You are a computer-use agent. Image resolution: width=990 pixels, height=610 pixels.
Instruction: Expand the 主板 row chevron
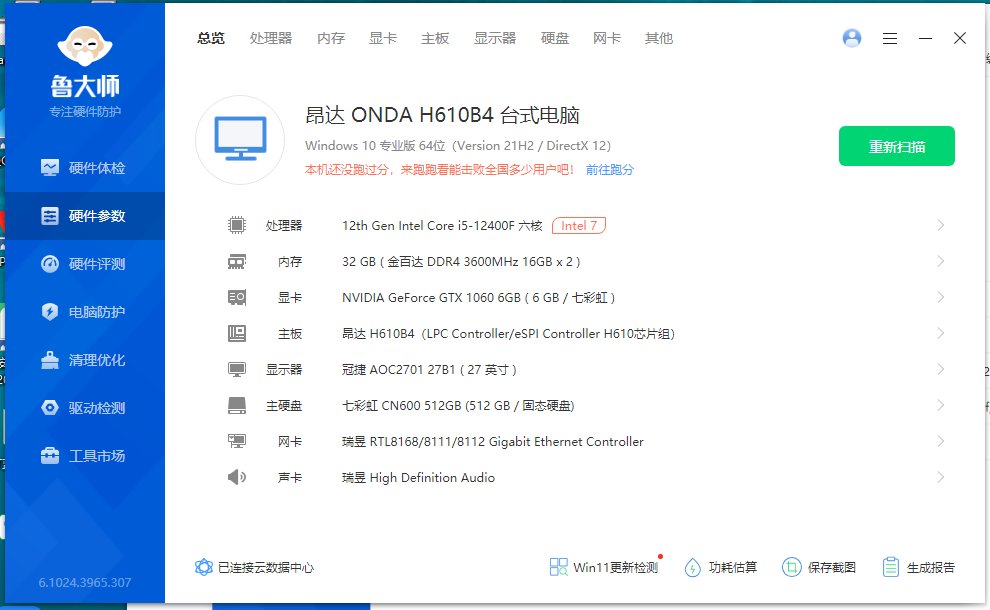941,333
